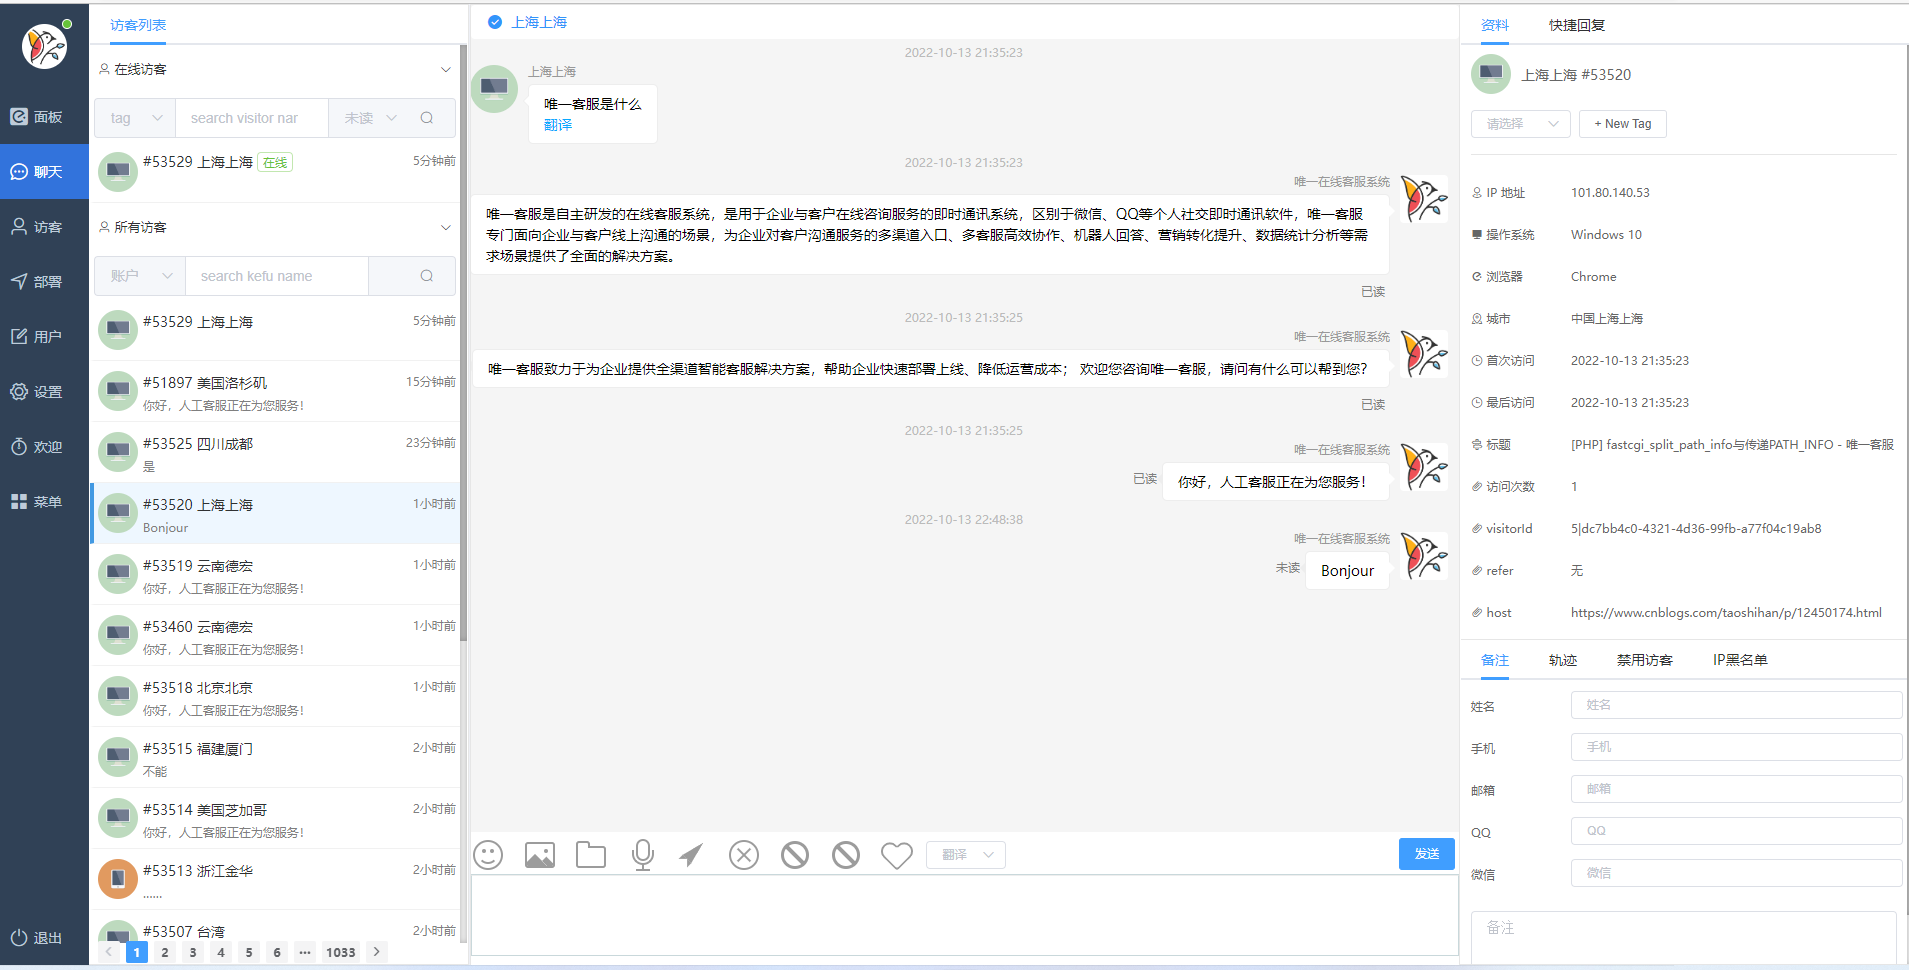Click the microphone voice message icon
The width and height of the screenshot is (1909, 970).
[643, 855]
